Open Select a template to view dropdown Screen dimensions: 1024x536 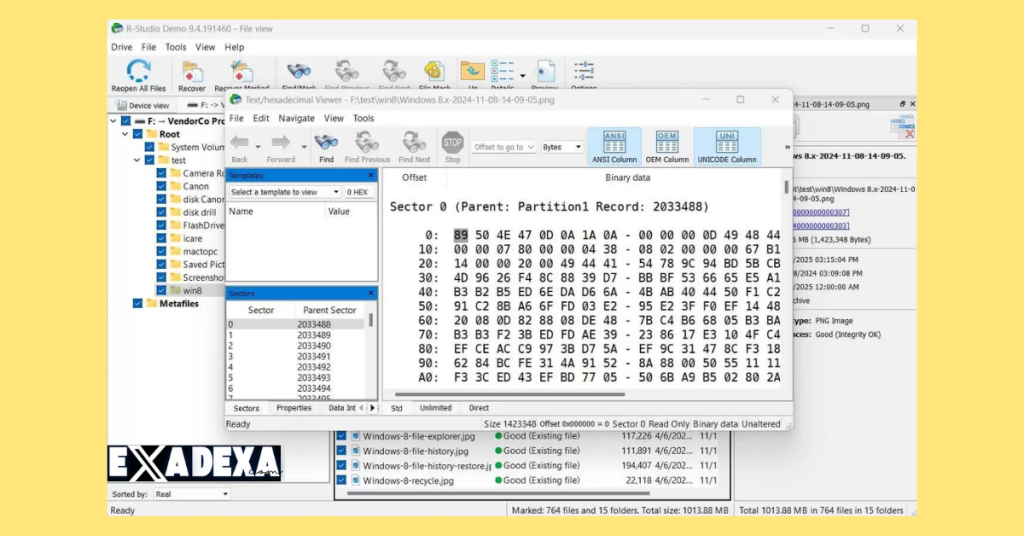point(284,192)
